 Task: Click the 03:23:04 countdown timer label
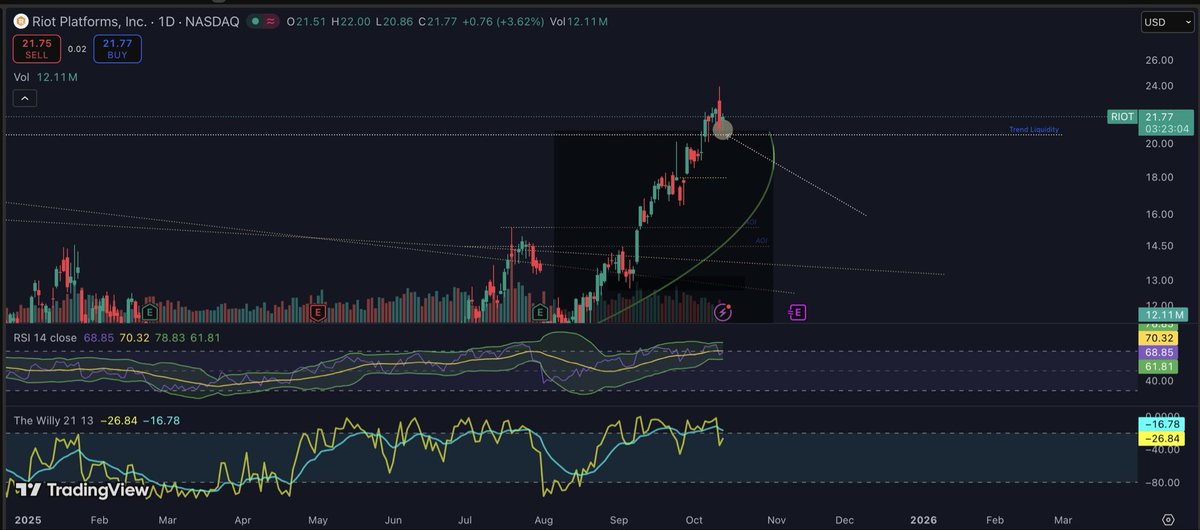(1166, 129)
